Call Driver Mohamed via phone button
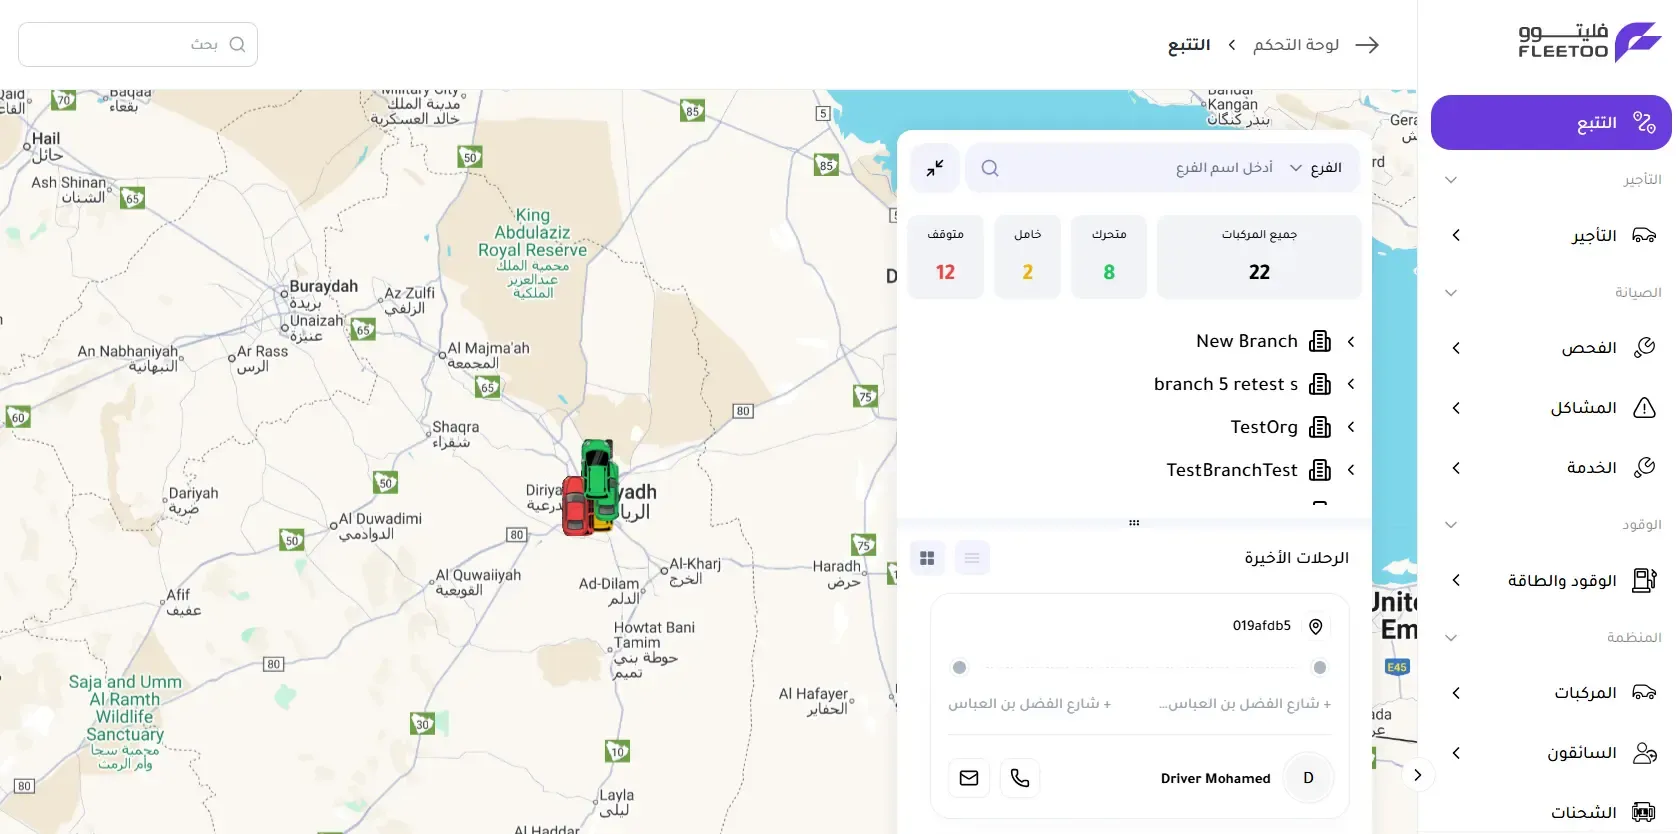 tap(1020, 778)
